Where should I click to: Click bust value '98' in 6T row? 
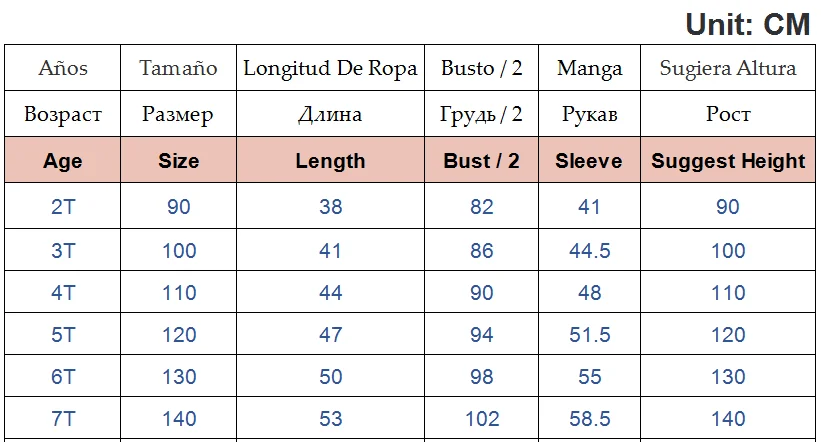[482, 377]
